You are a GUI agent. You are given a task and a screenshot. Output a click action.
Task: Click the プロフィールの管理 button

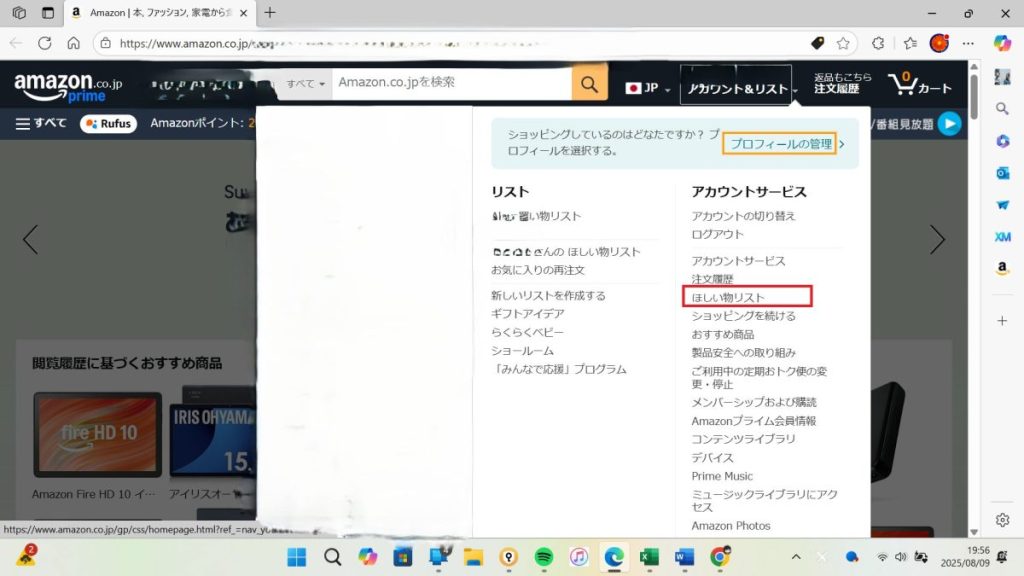click(780, 144)
